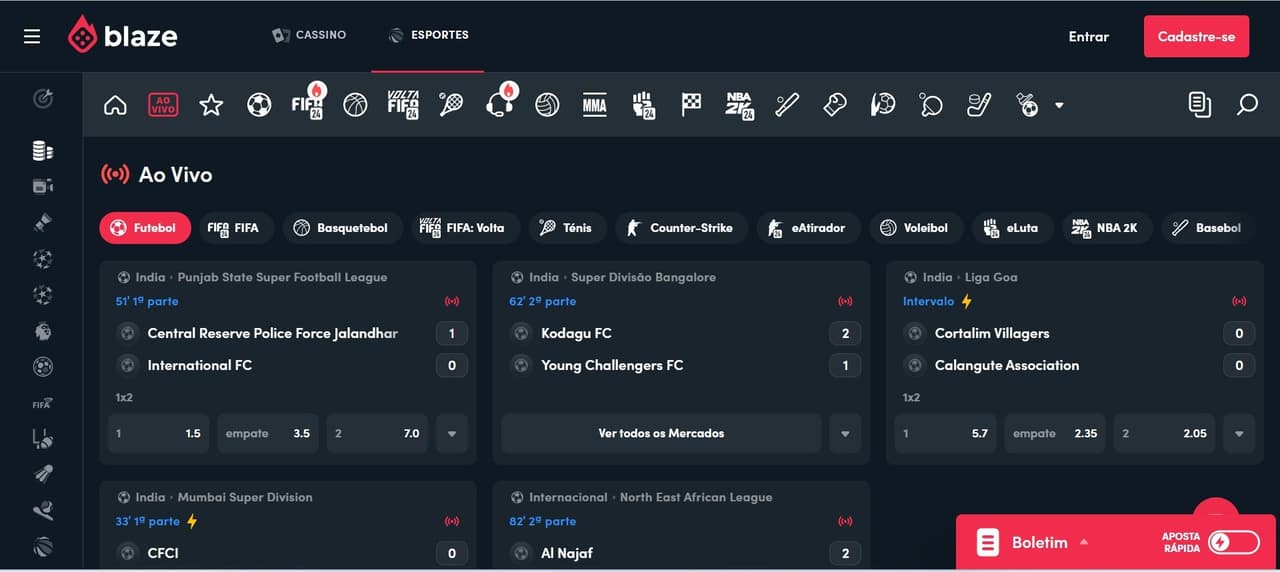This screenshot has width=1280, height=572.
Task: Bet on empate at 2.35 odds
Action: [1055, 434]
